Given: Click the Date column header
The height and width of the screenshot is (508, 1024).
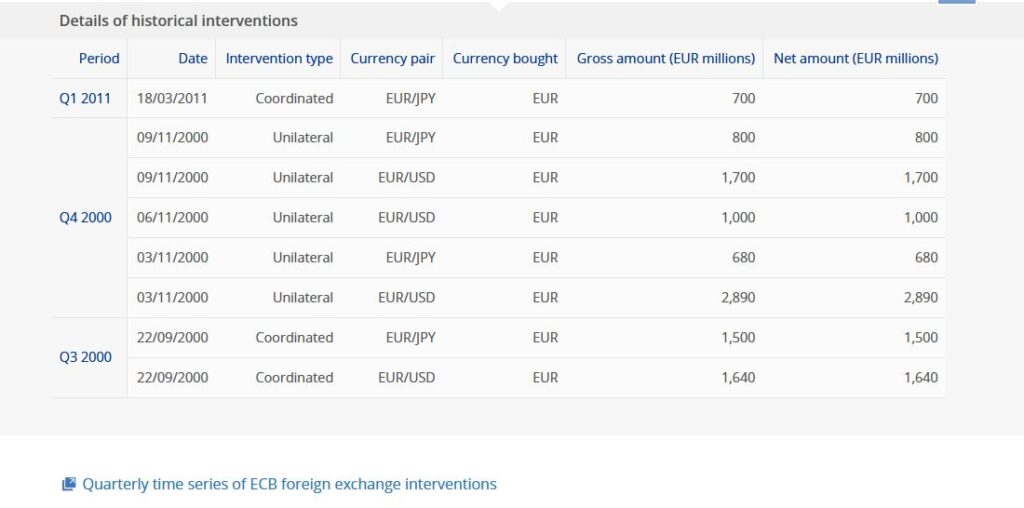Looking at the screenshot, I should click(x=193, y=58).
